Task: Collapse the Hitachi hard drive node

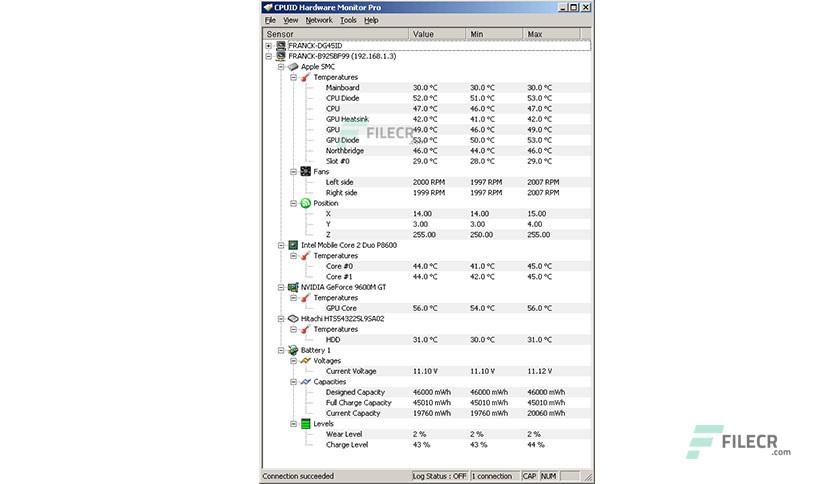Action: [x=281, y=319]
